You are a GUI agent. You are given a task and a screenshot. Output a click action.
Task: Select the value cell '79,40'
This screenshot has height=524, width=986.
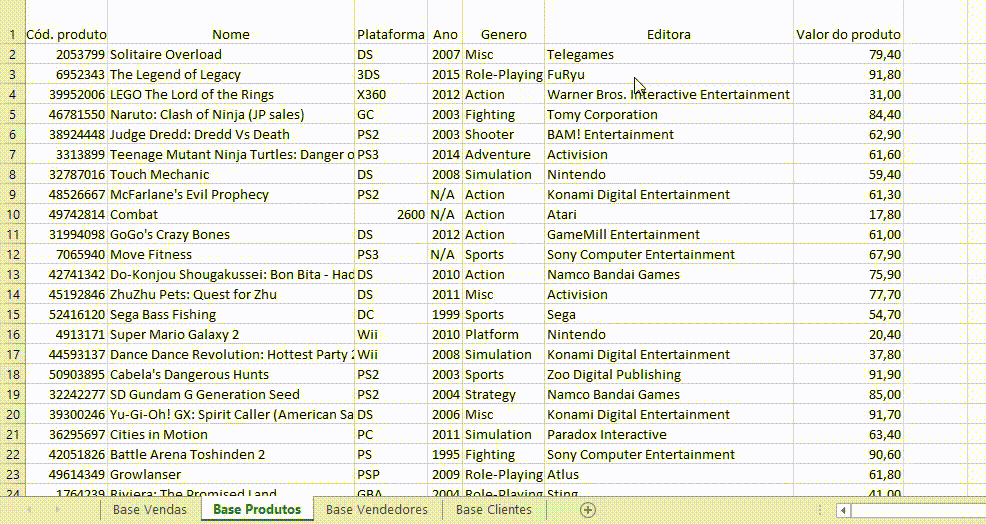click(848, 55)
